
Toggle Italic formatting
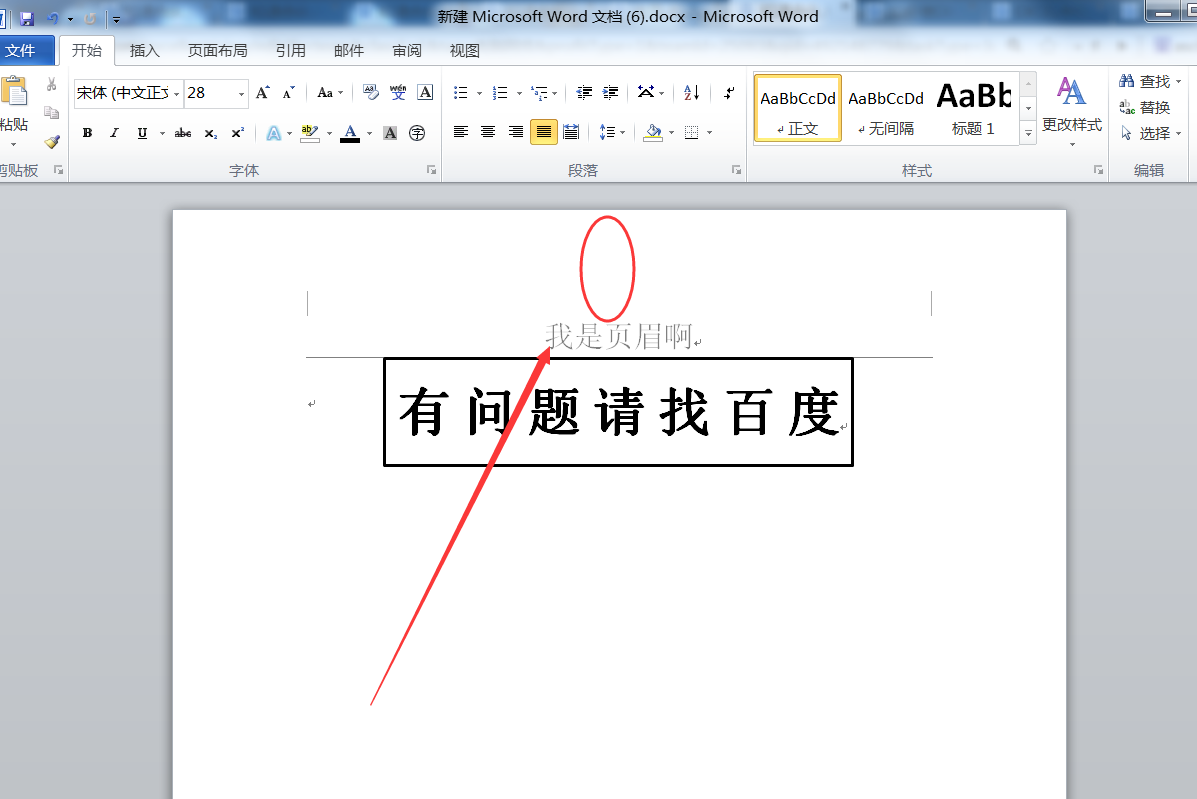115,134
